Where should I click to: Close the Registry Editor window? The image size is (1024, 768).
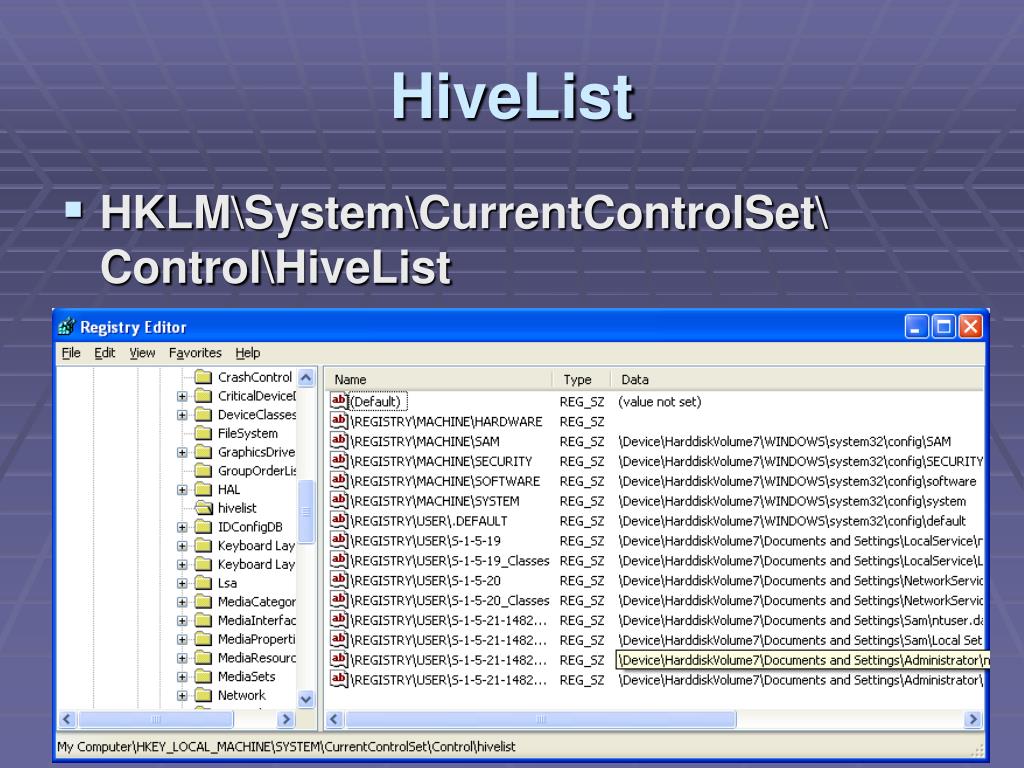coord(970,326)
